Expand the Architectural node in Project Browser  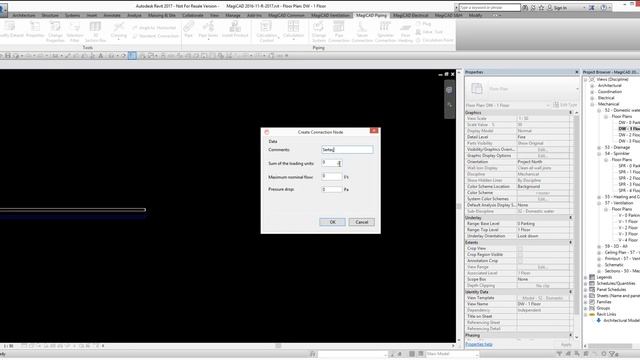[x=592, y=86]
